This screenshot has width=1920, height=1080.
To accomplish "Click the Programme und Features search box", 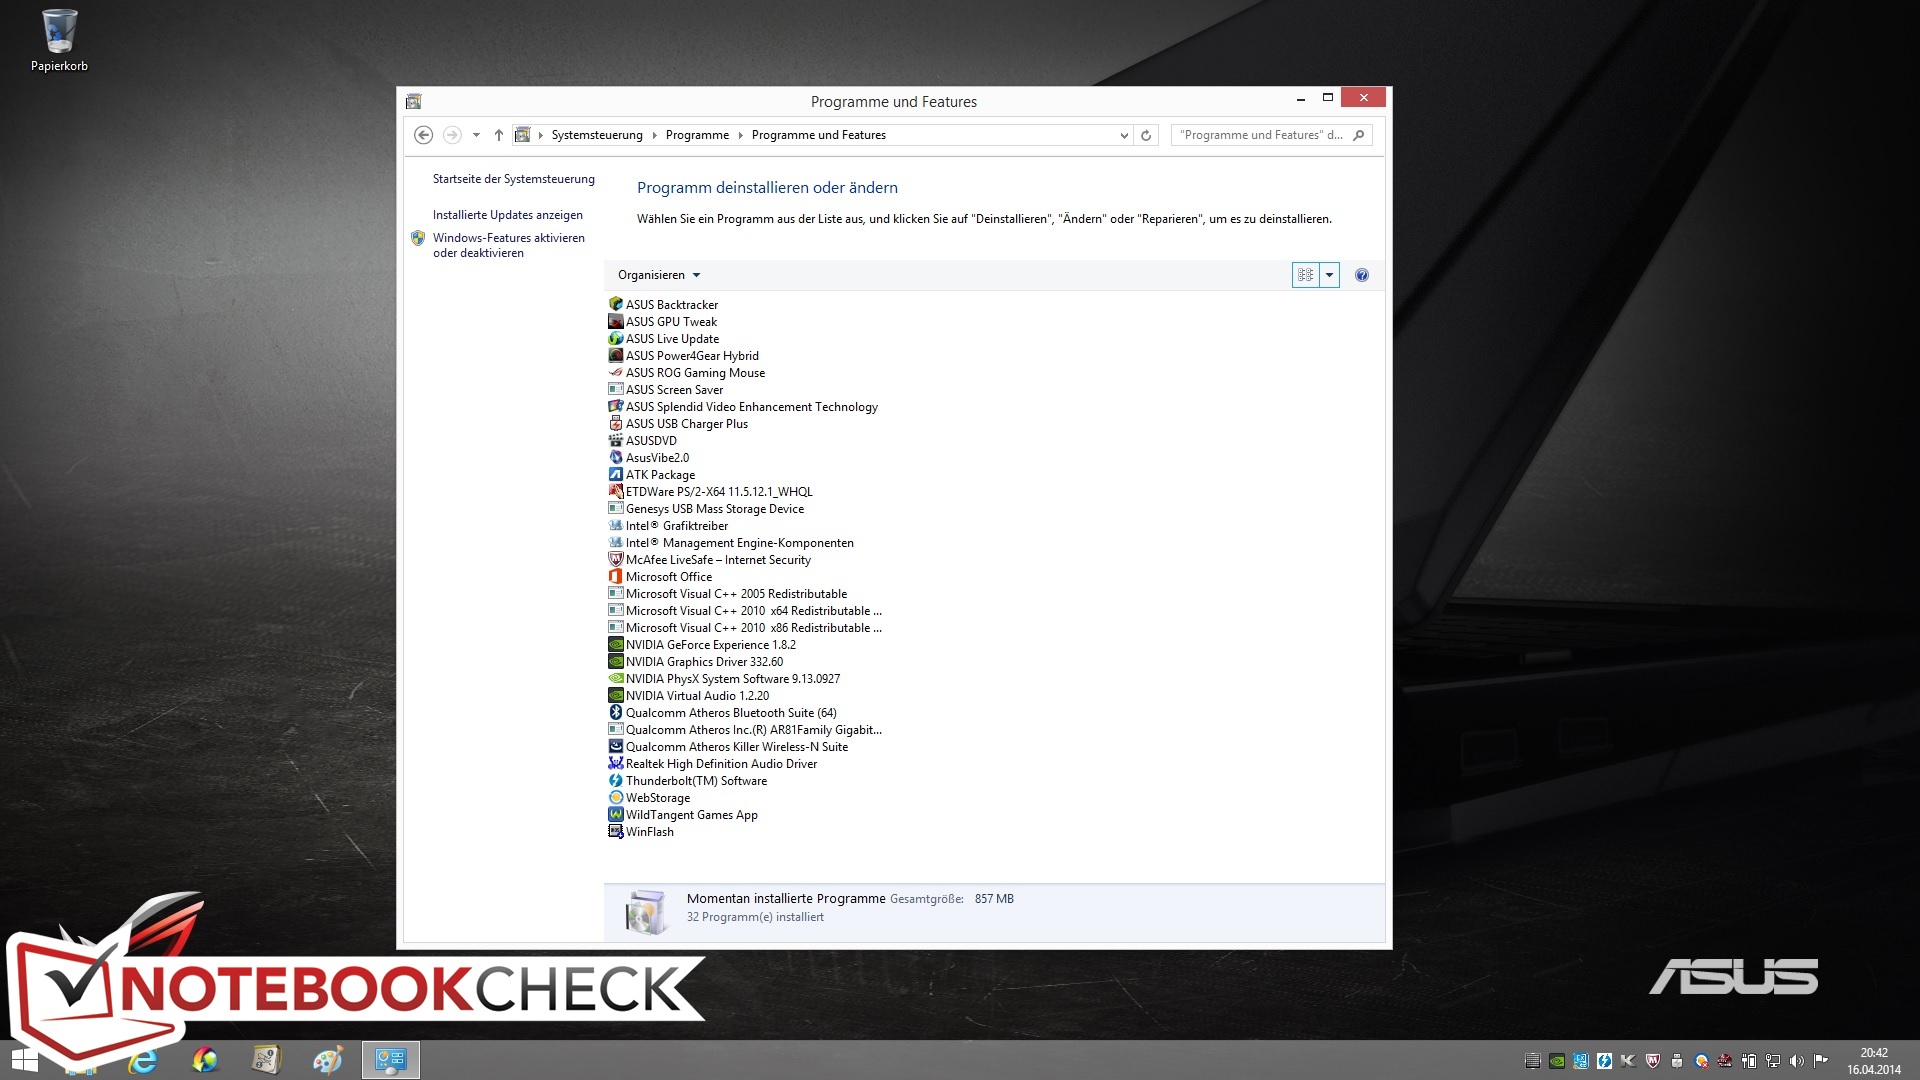I will 1260,135.
